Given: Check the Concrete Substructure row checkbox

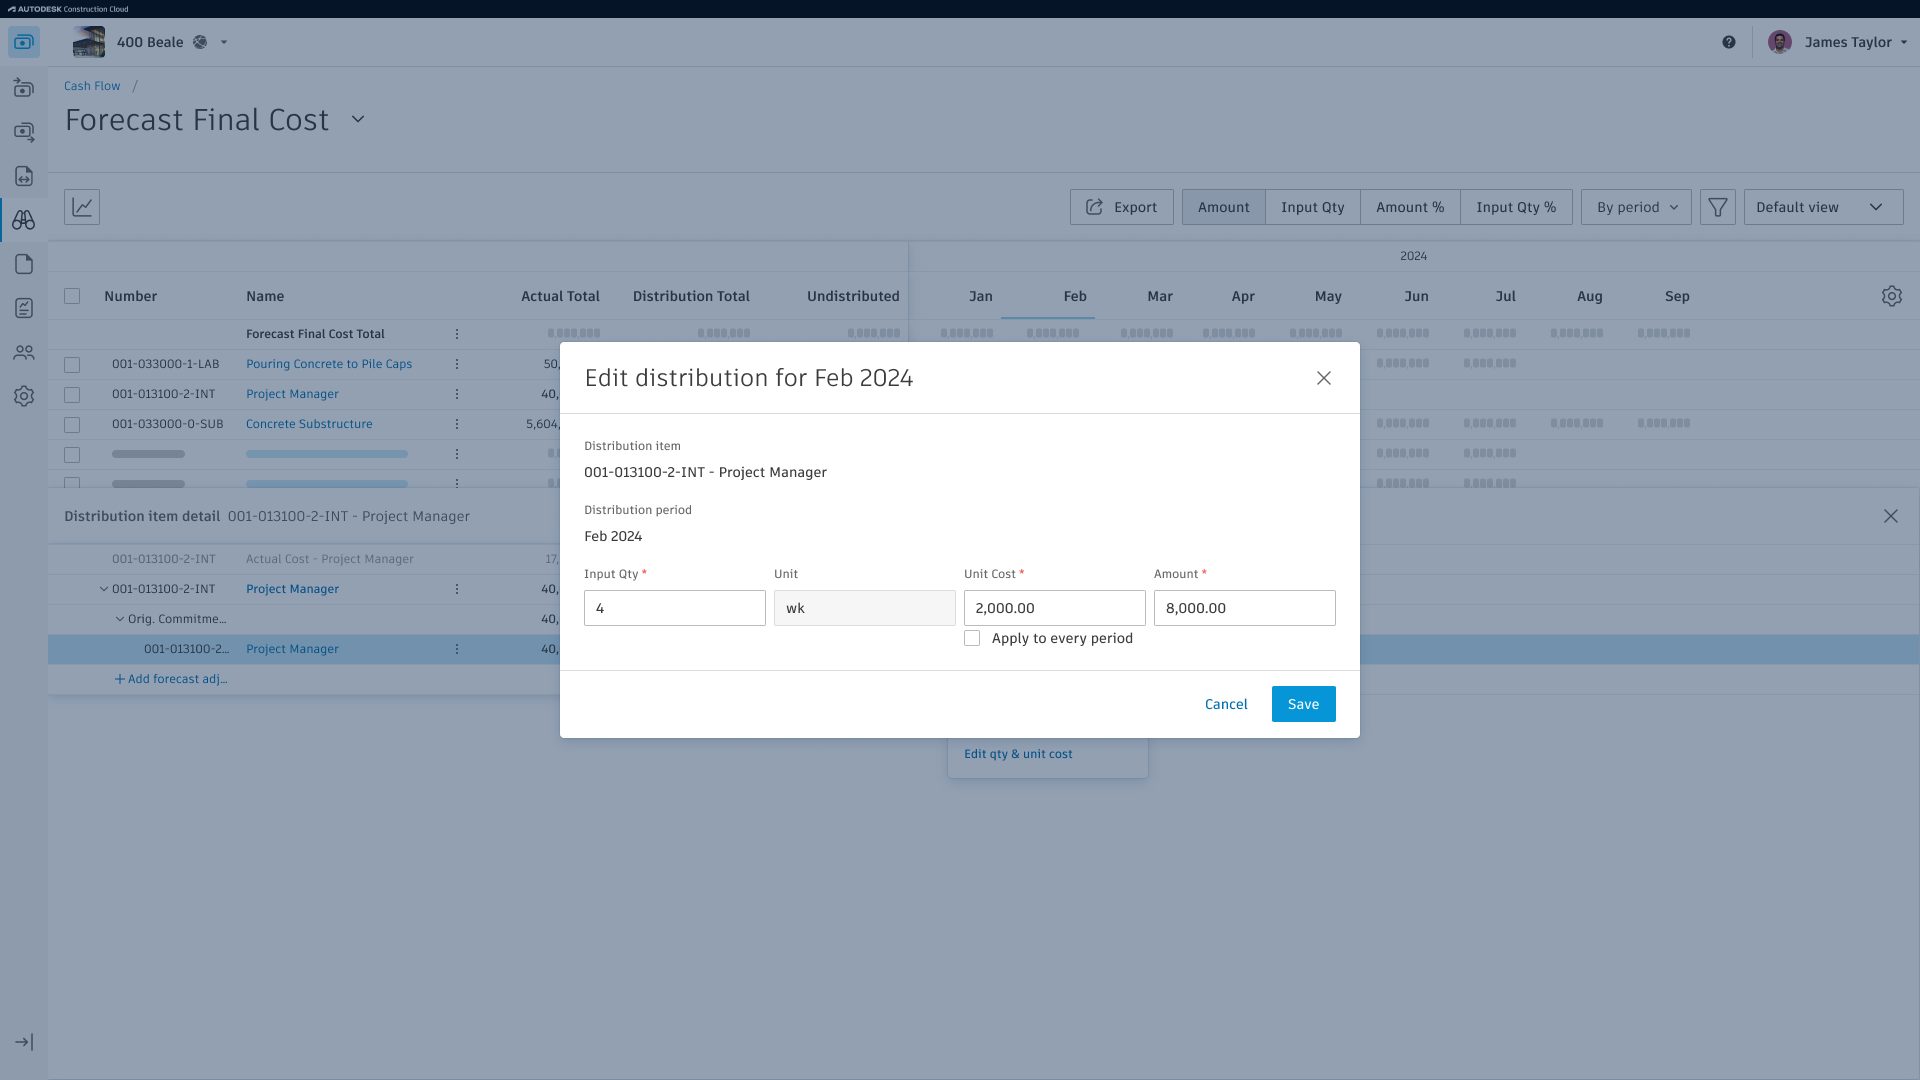Looking at the screenshot, I should click(x=72, y=425).
